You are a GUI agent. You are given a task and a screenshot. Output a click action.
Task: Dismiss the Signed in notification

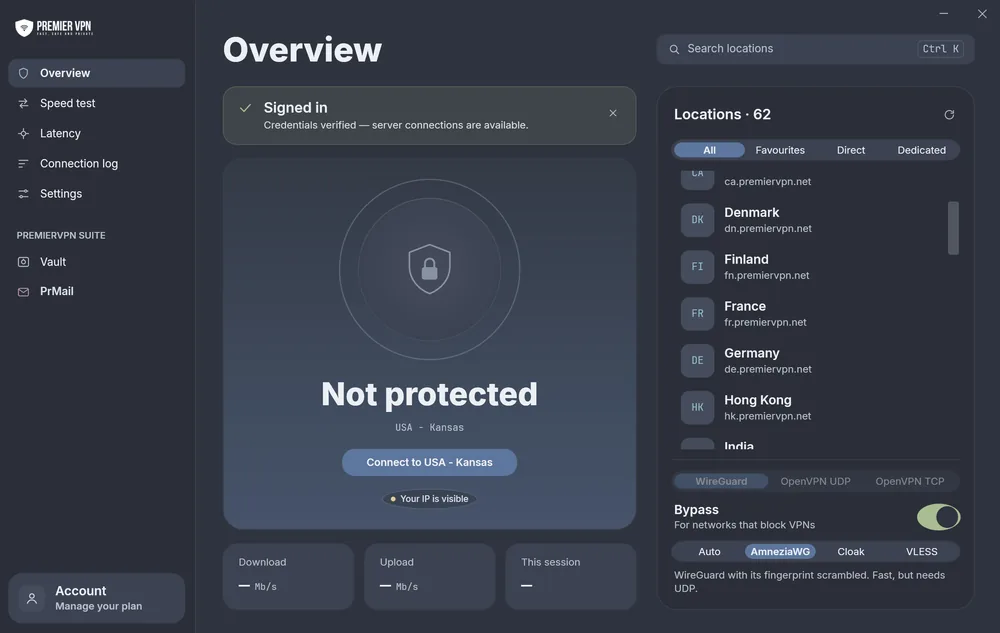coord(613,113)
